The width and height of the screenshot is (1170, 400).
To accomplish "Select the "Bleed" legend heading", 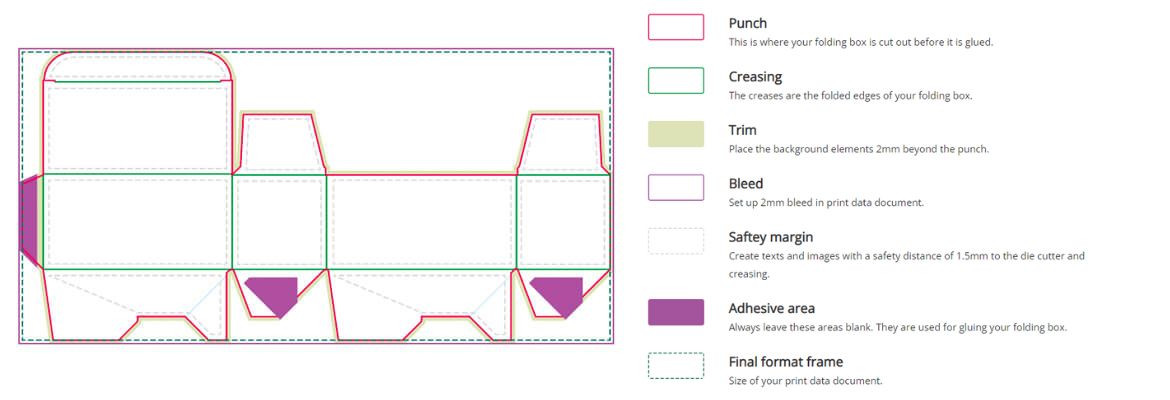I will [746, 184].
